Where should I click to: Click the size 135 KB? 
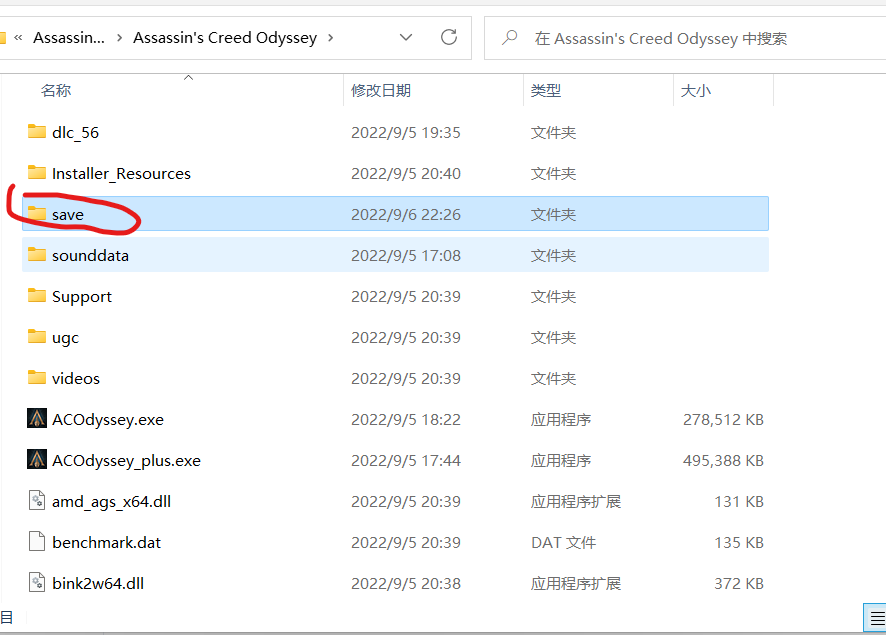click(x=739, y=542)
